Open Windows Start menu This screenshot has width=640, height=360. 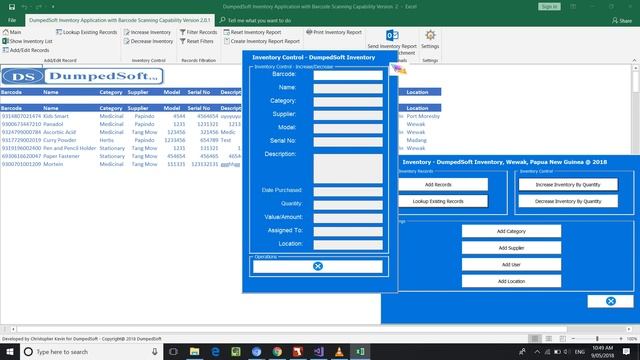pos(10,351)
